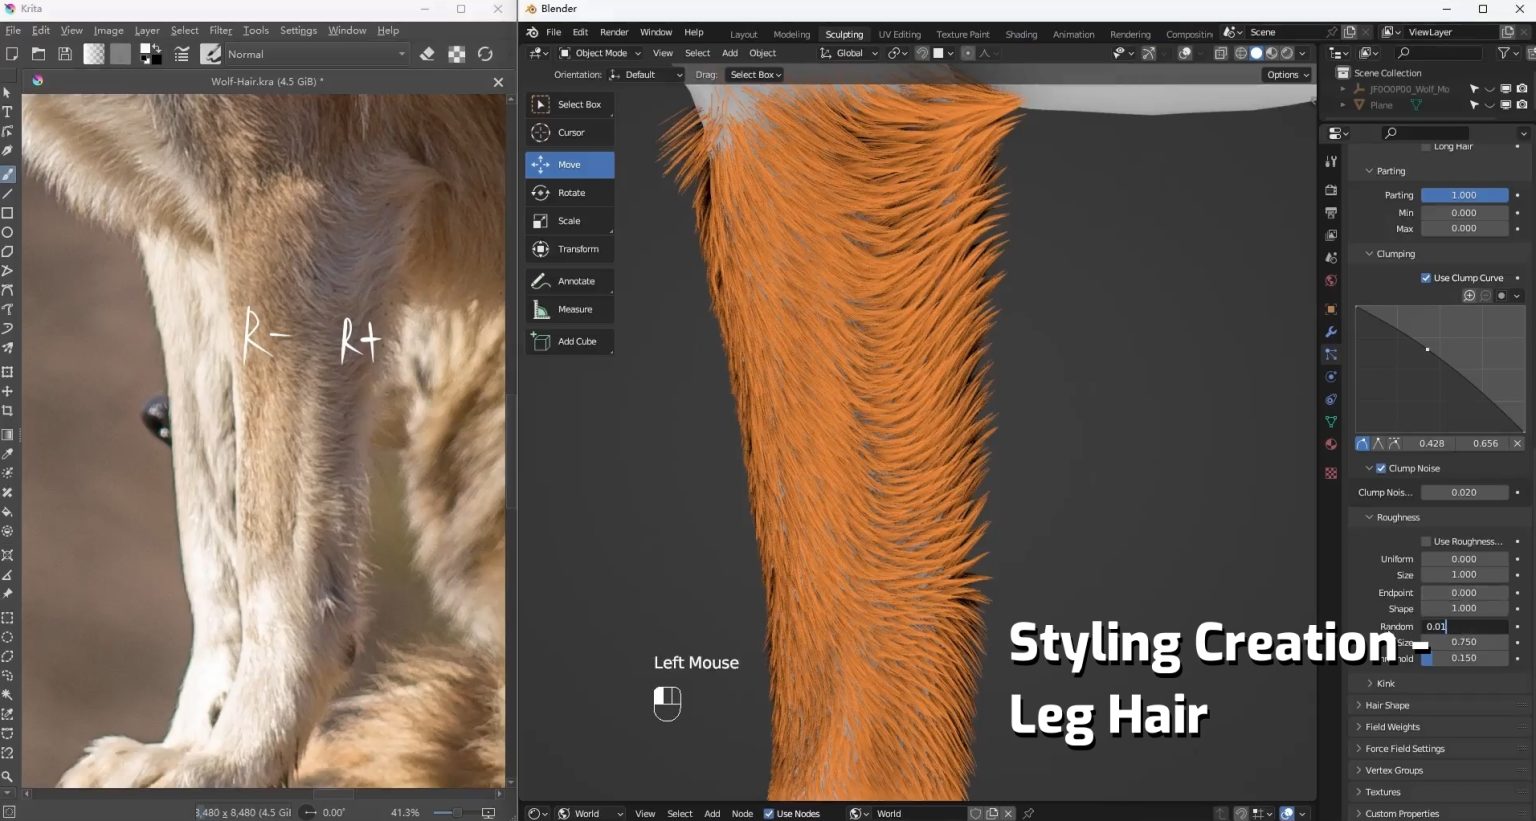Select the Freehand Brush tool in Krita

[x=8, y=173]
